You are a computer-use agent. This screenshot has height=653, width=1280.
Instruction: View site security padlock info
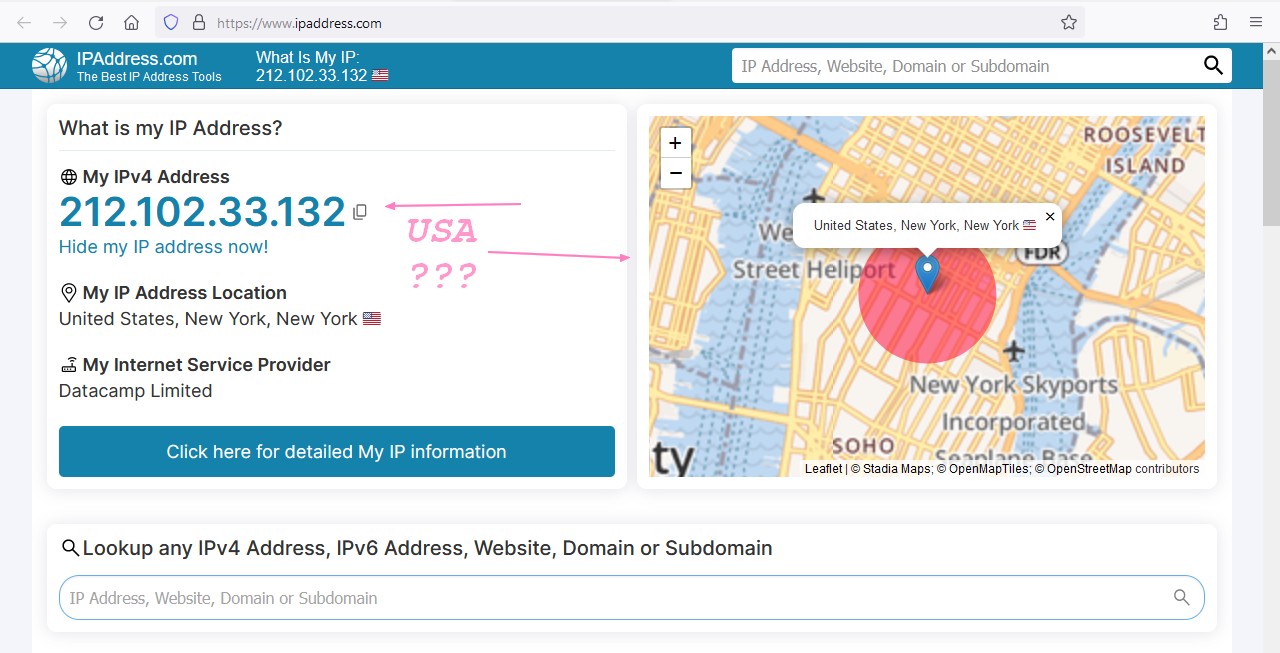(198, 22)
